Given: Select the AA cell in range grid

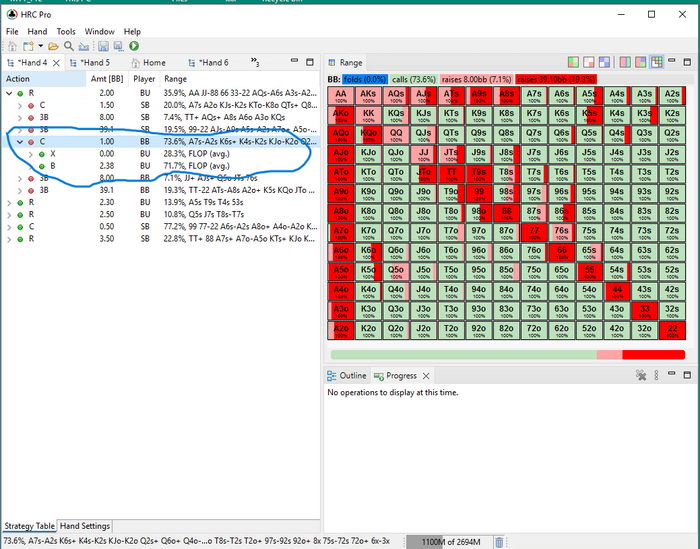Looking at the screenshot, I should [341, 95].
